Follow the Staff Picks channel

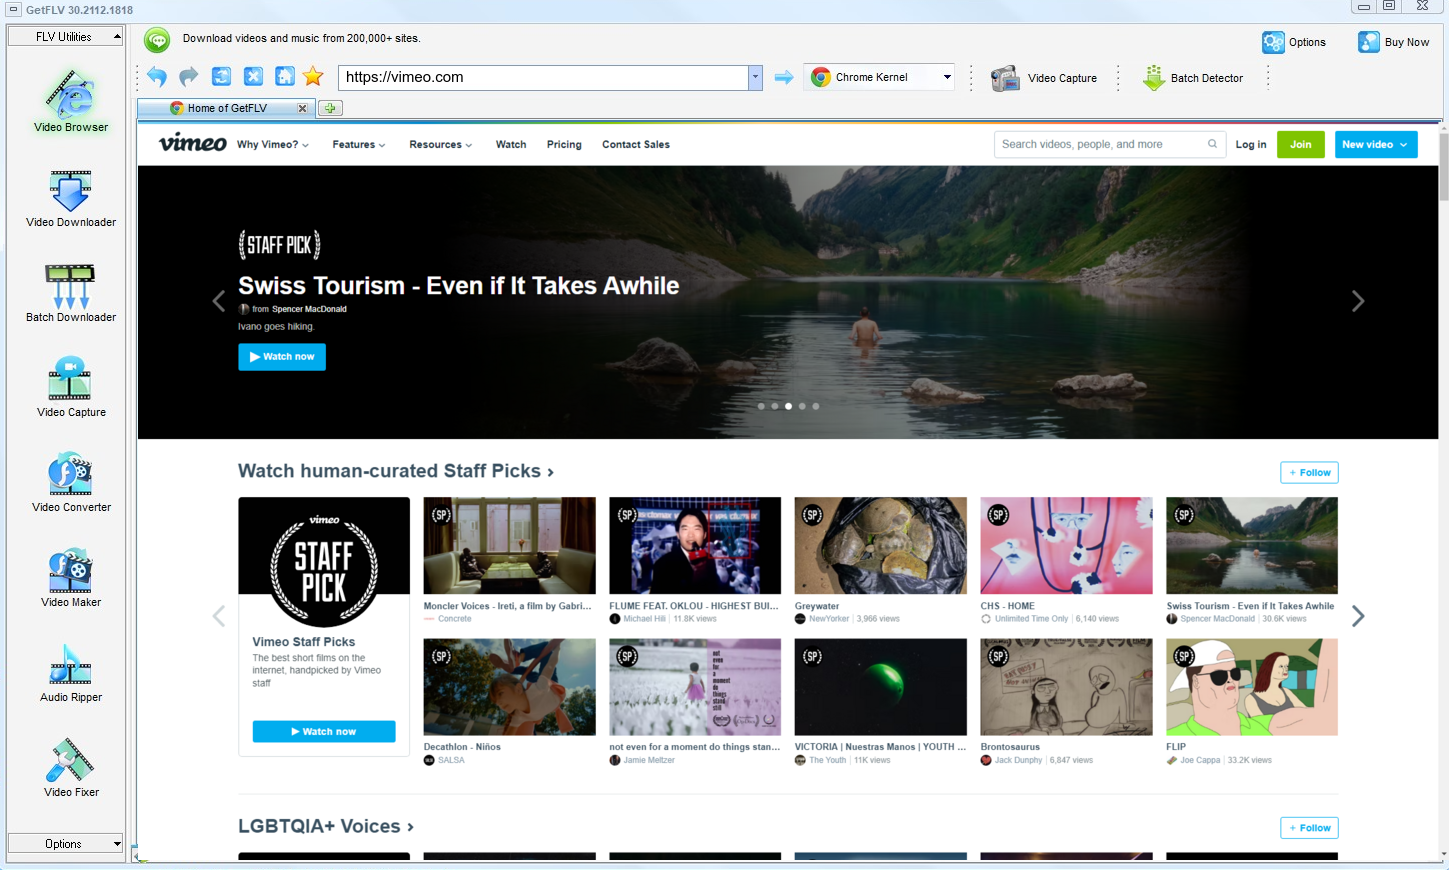pos(1309,472)
